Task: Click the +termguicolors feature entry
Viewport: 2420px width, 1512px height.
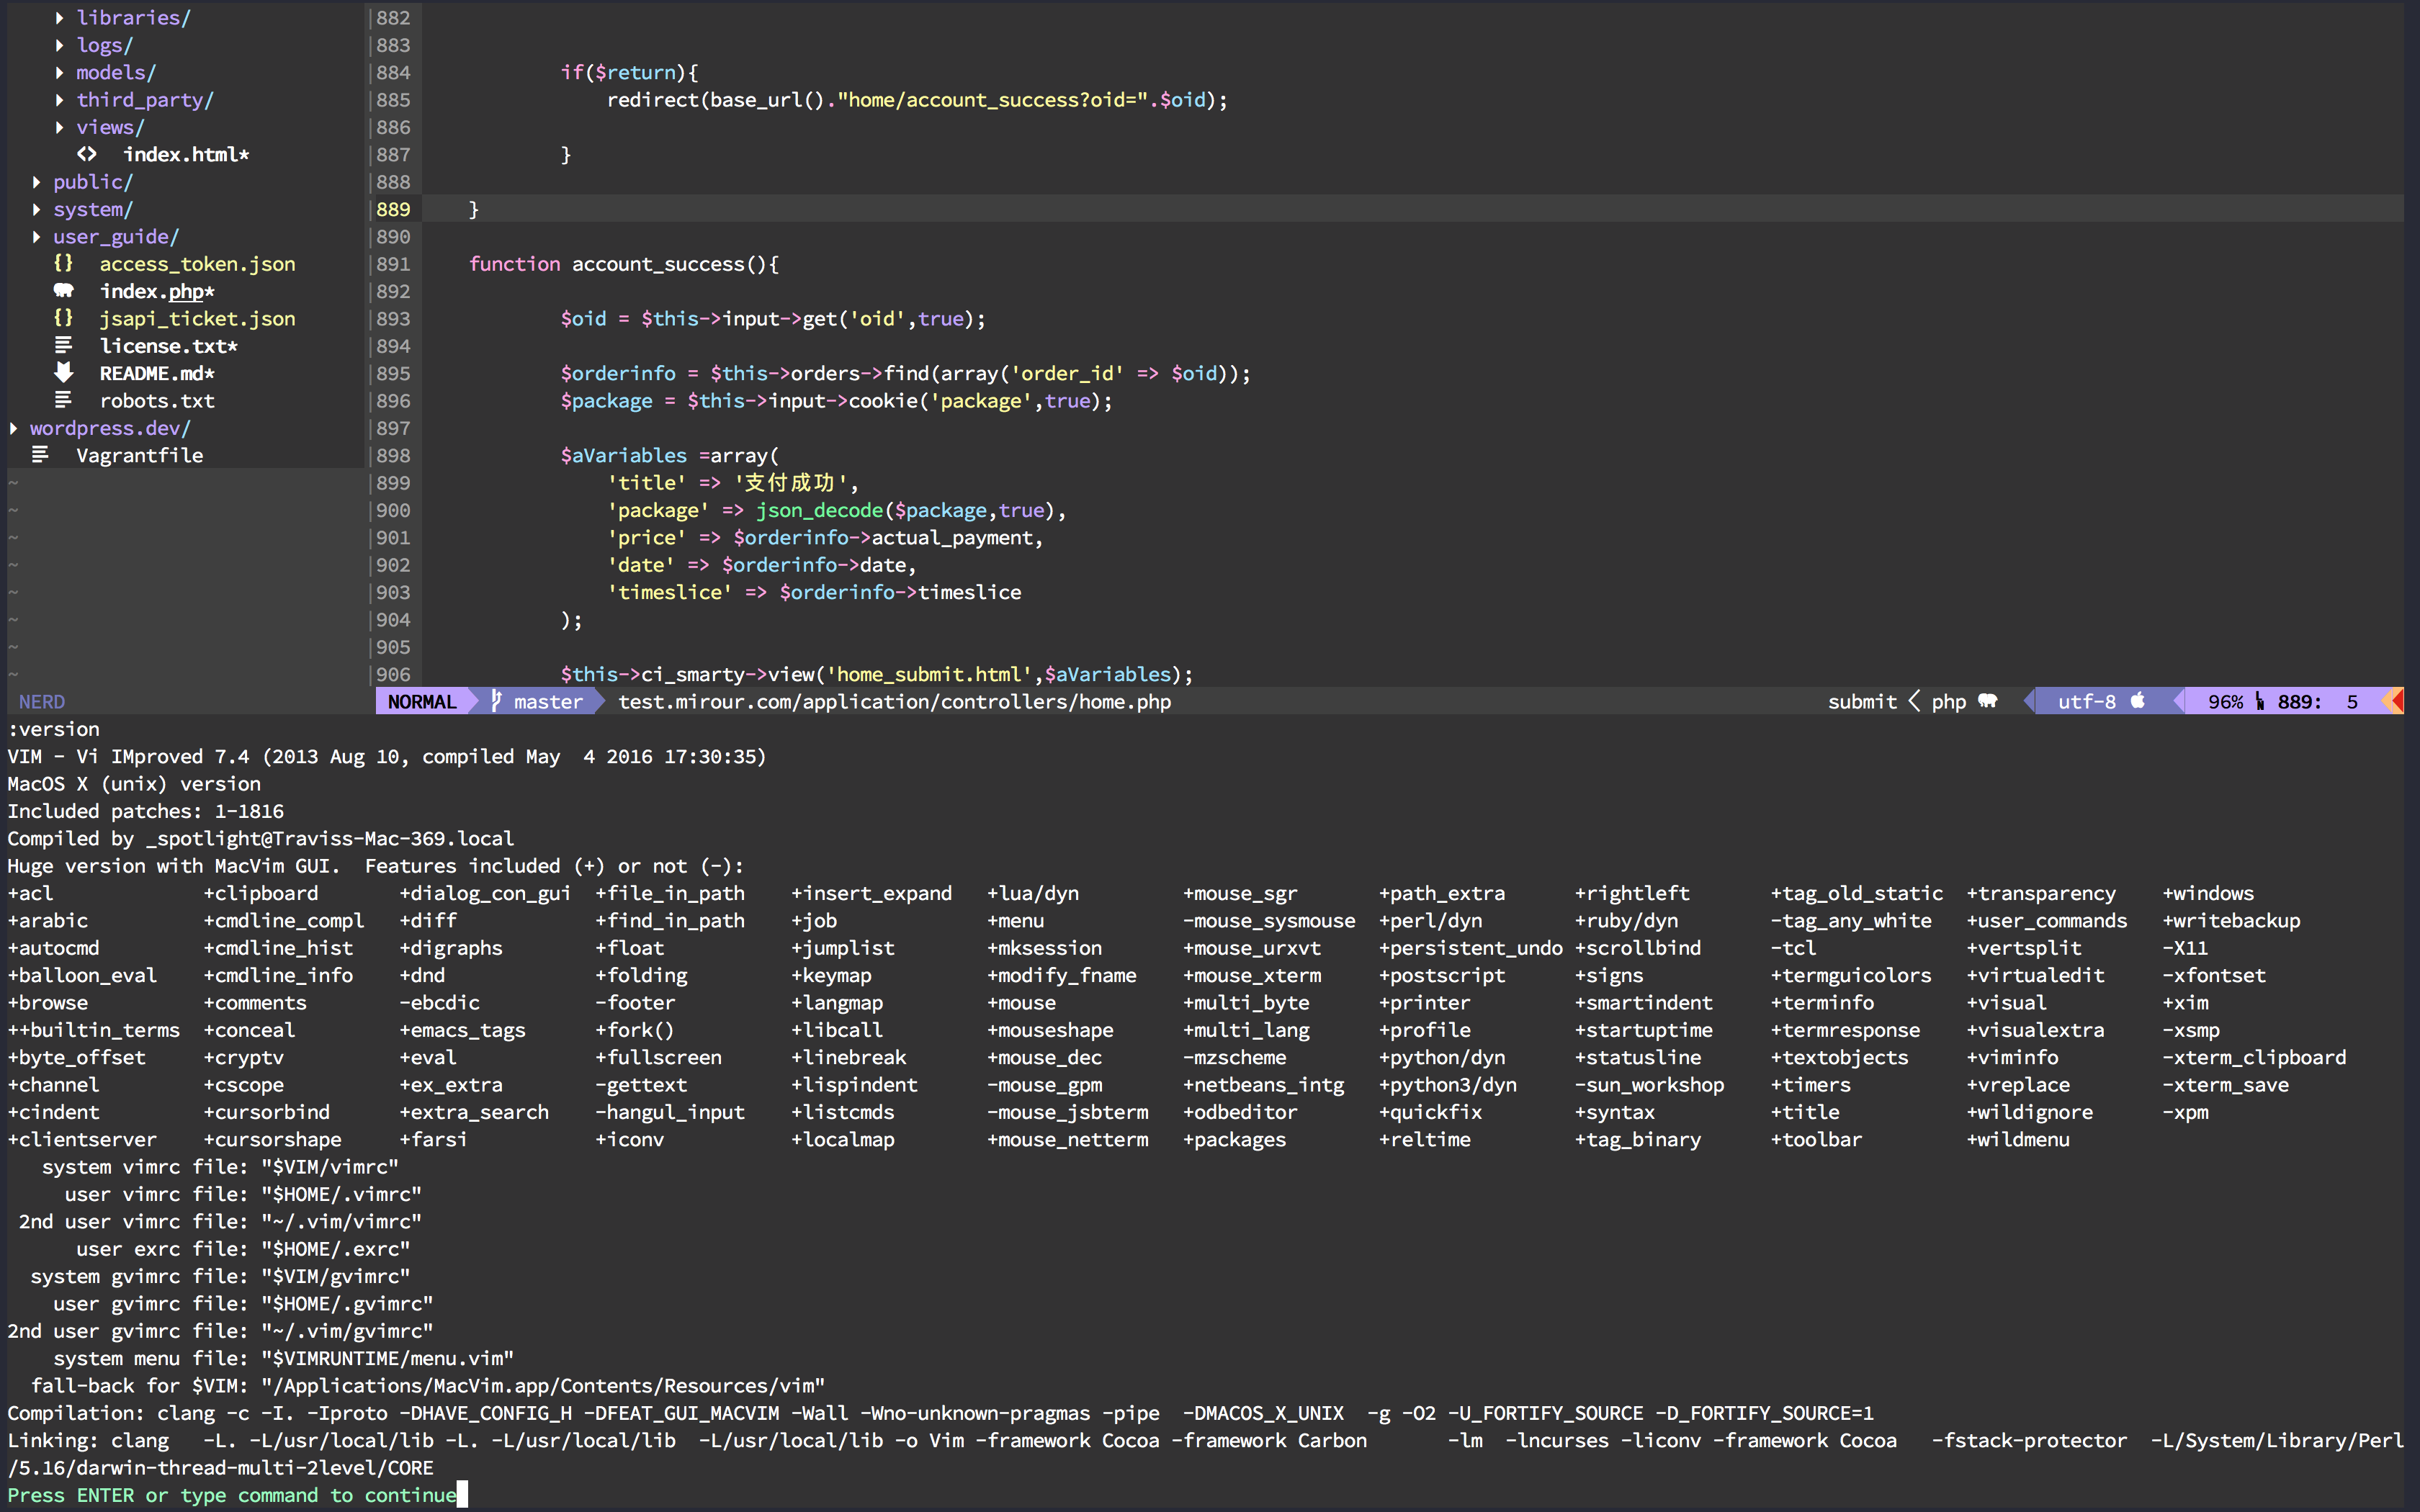Action: pos(1851,975)
